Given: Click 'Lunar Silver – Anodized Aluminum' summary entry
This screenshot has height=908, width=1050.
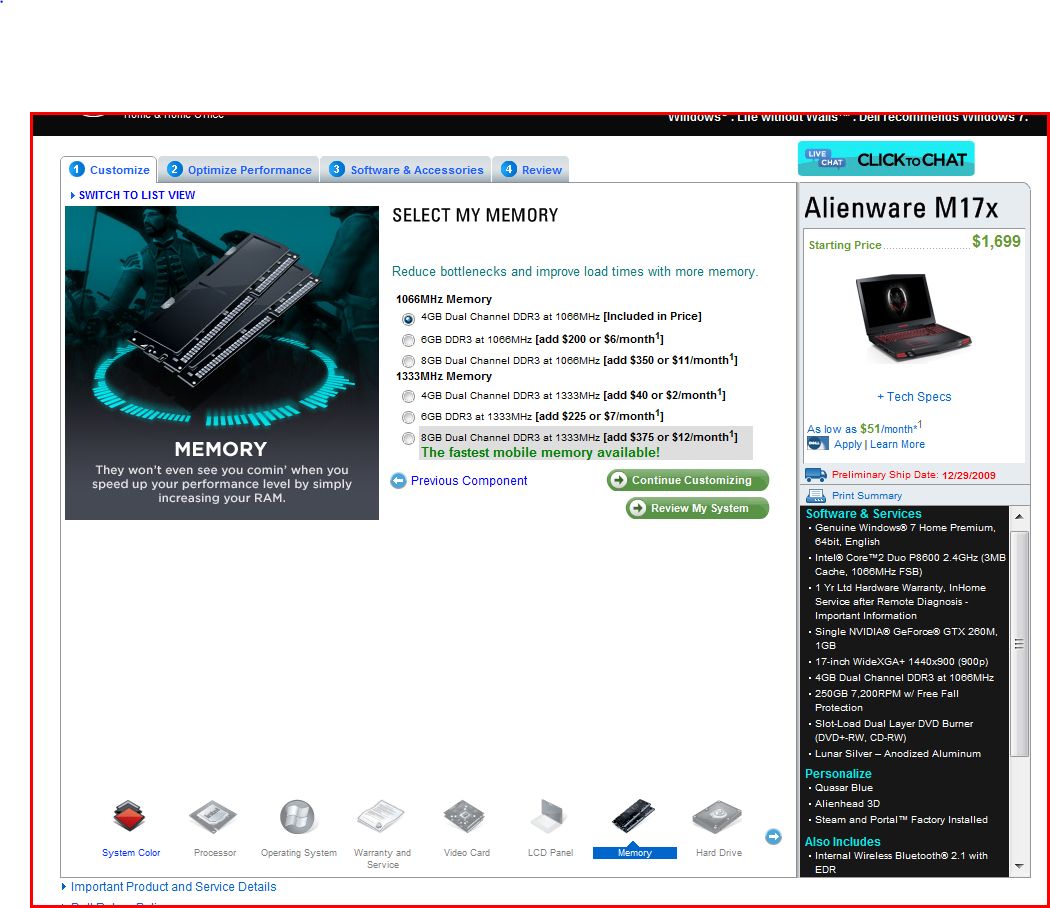Looking at the screenshot, I should 897,753.
